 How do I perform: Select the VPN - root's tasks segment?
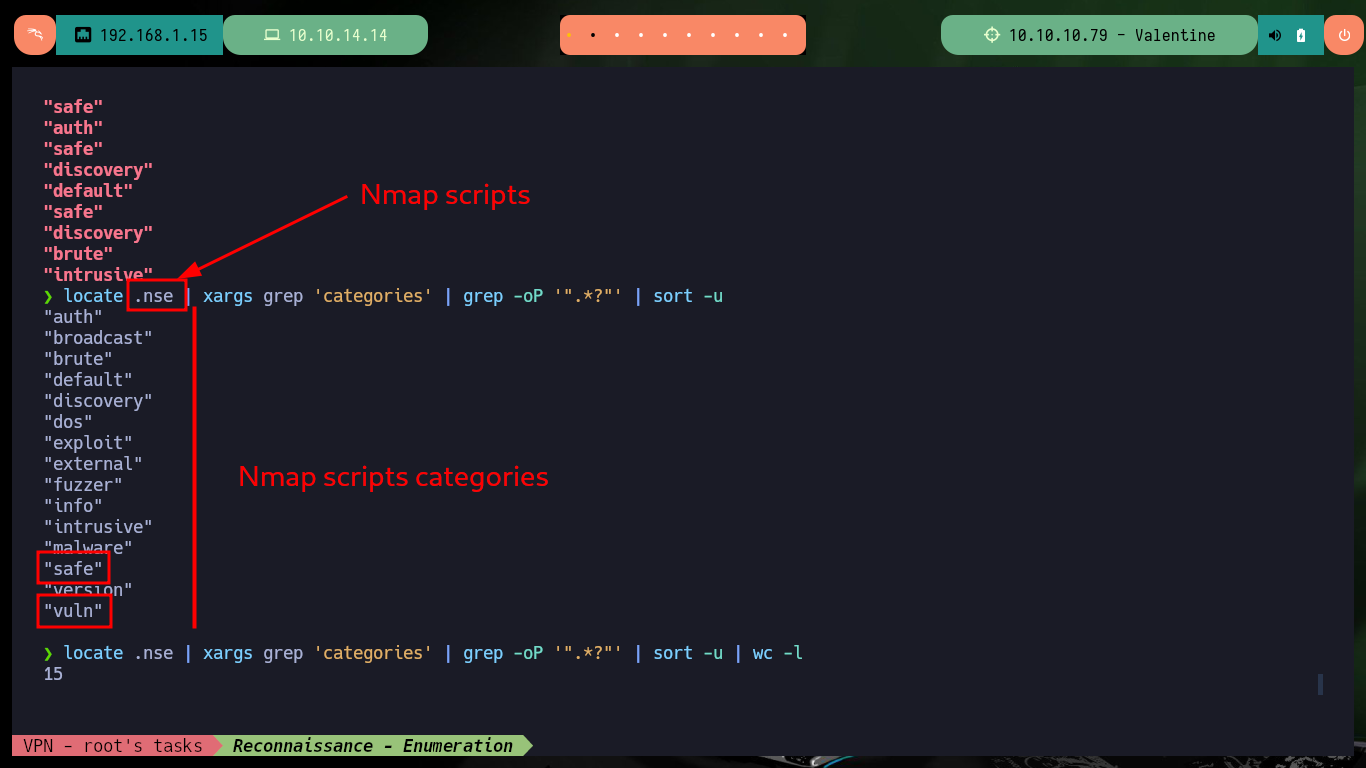[x=113, y=745]
